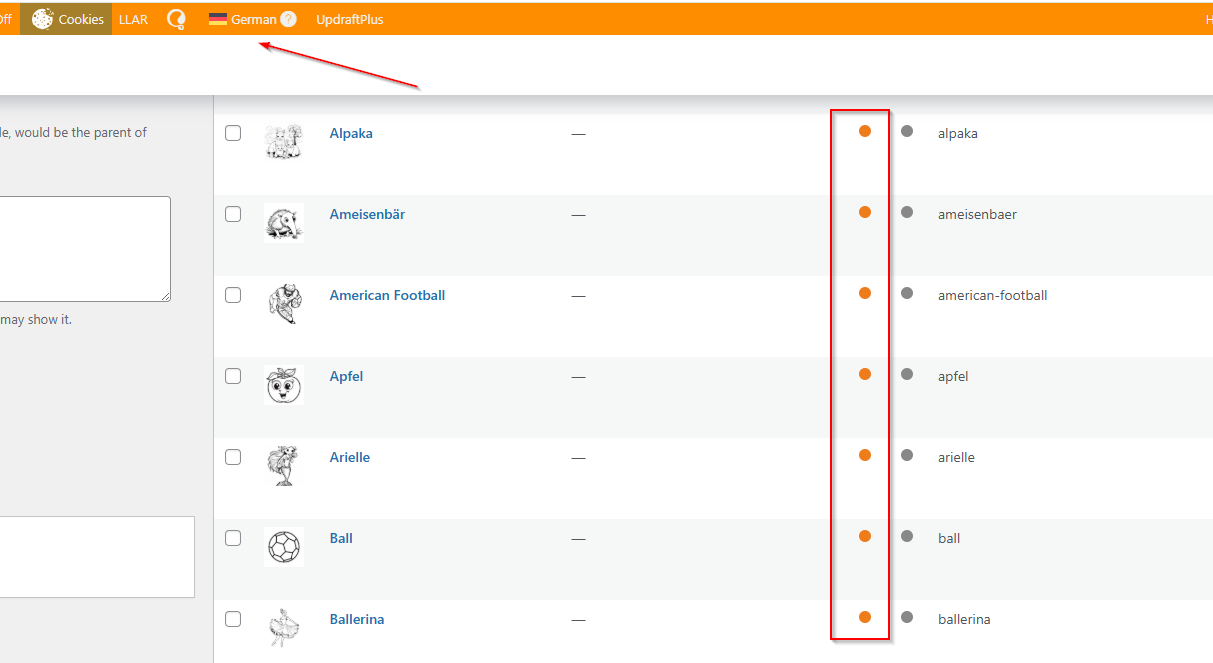Click the orange dot in Arielle row
The width and height of the screenshot is (1213, 663).
coord(865,455)
